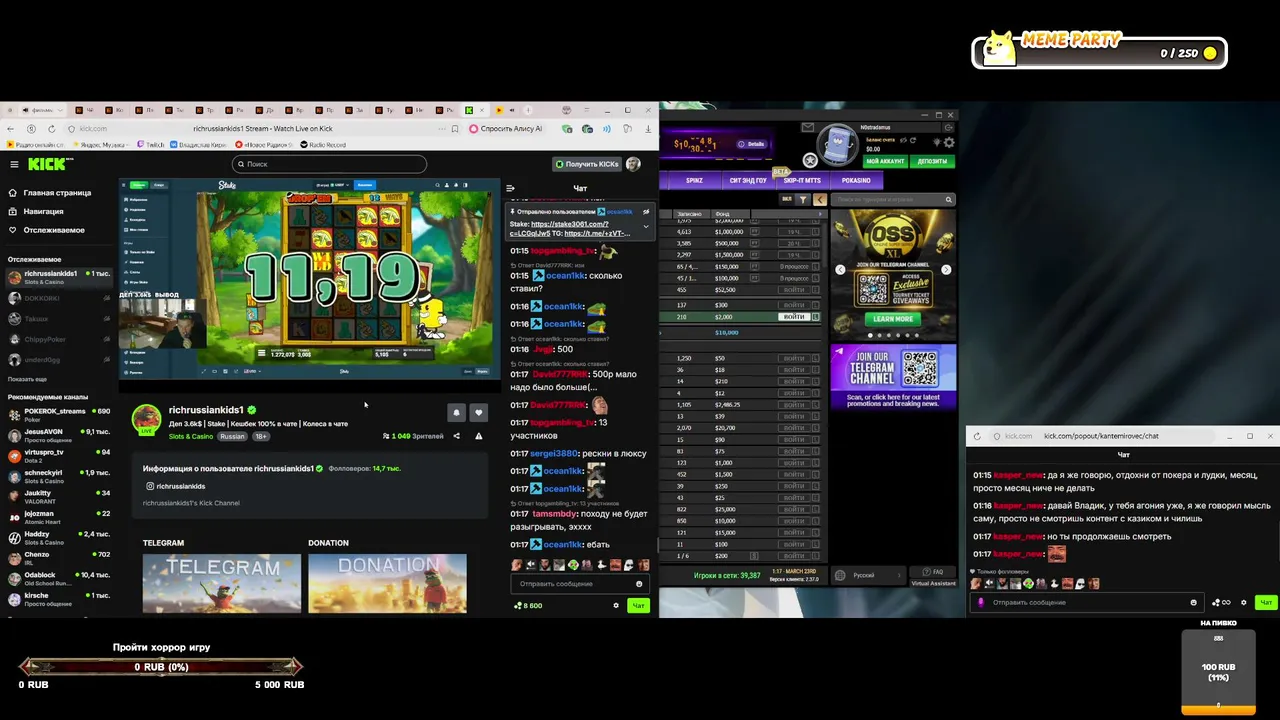
Task: Go to next OSS XL banner slide
Action: coord(946,270)
